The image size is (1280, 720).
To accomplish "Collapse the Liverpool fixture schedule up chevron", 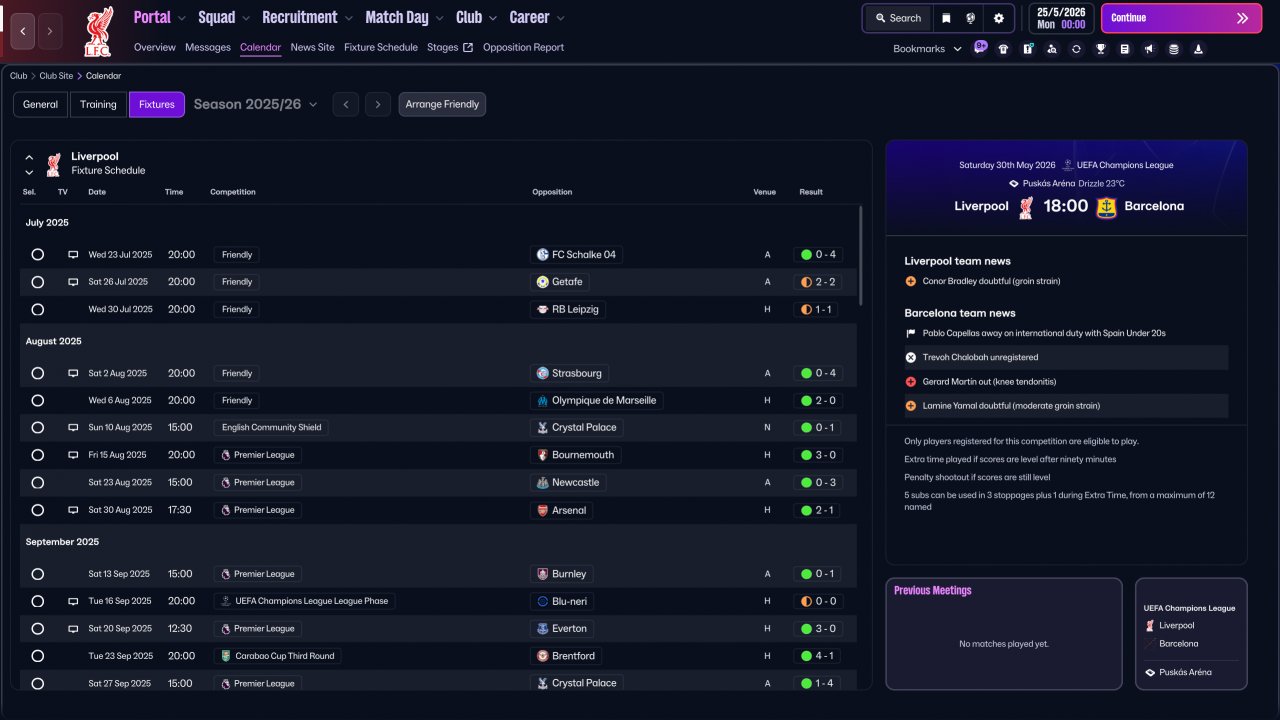I will point(29,158).
